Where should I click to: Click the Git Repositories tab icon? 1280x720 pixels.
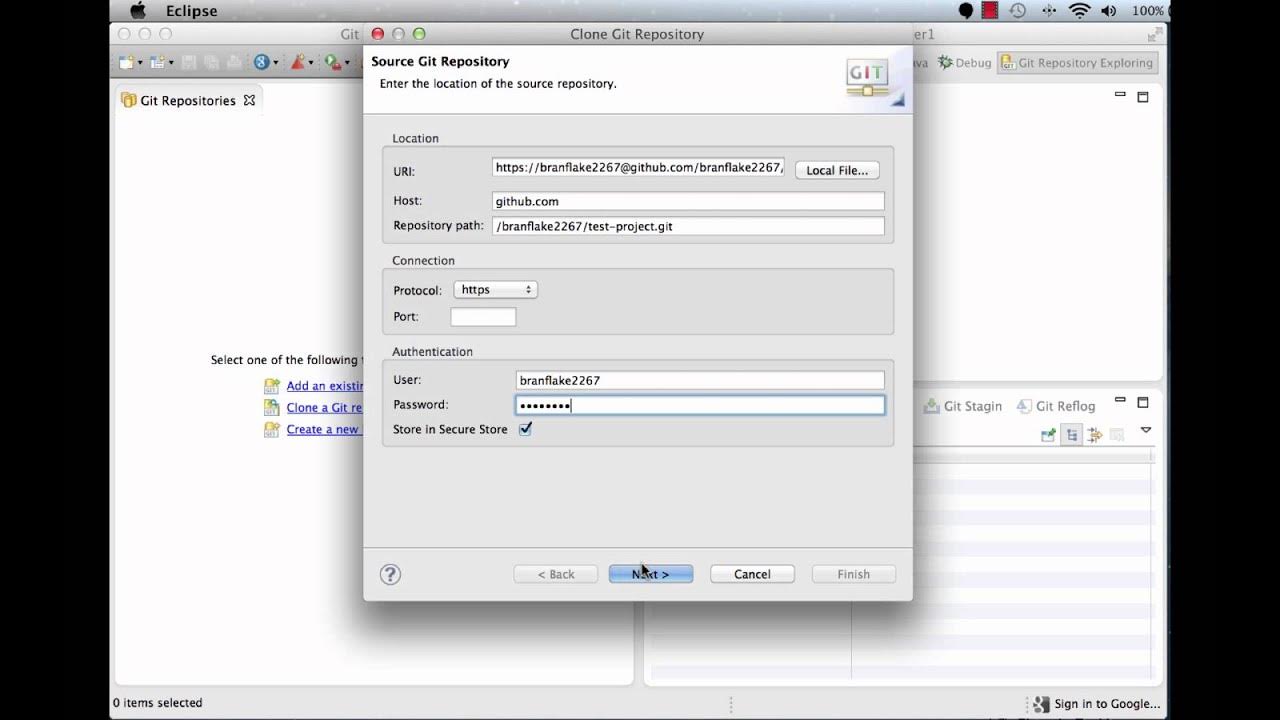click(128, 100)
